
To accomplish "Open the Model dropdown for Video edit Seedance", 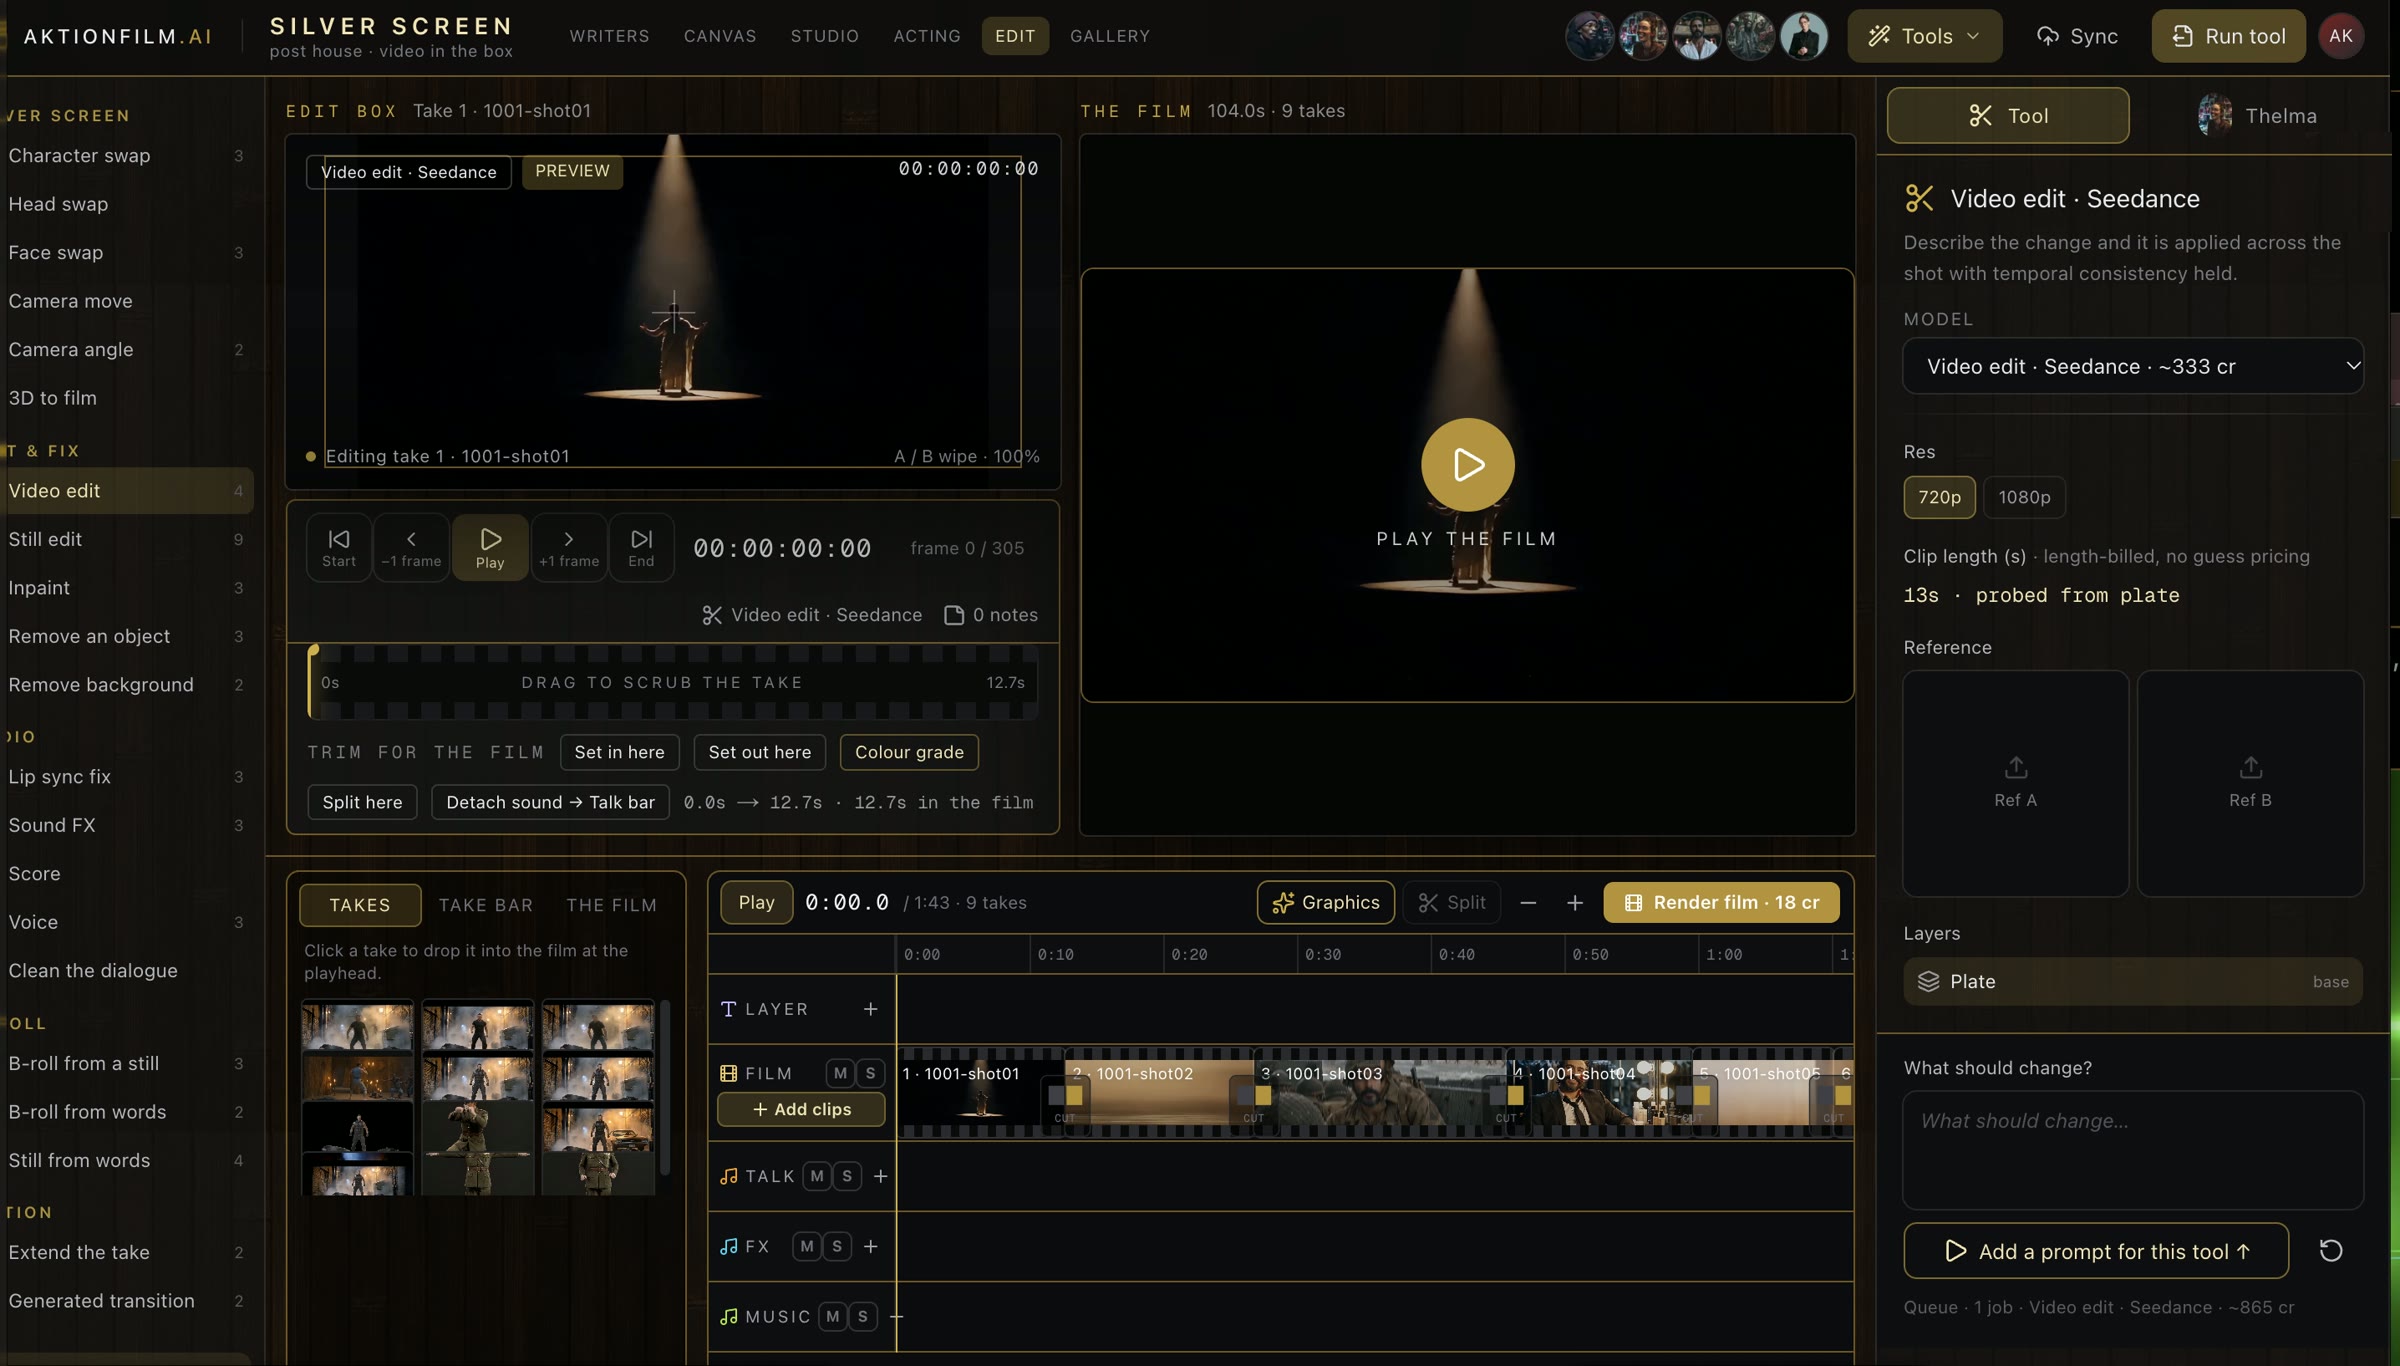I will (2132, 366).
